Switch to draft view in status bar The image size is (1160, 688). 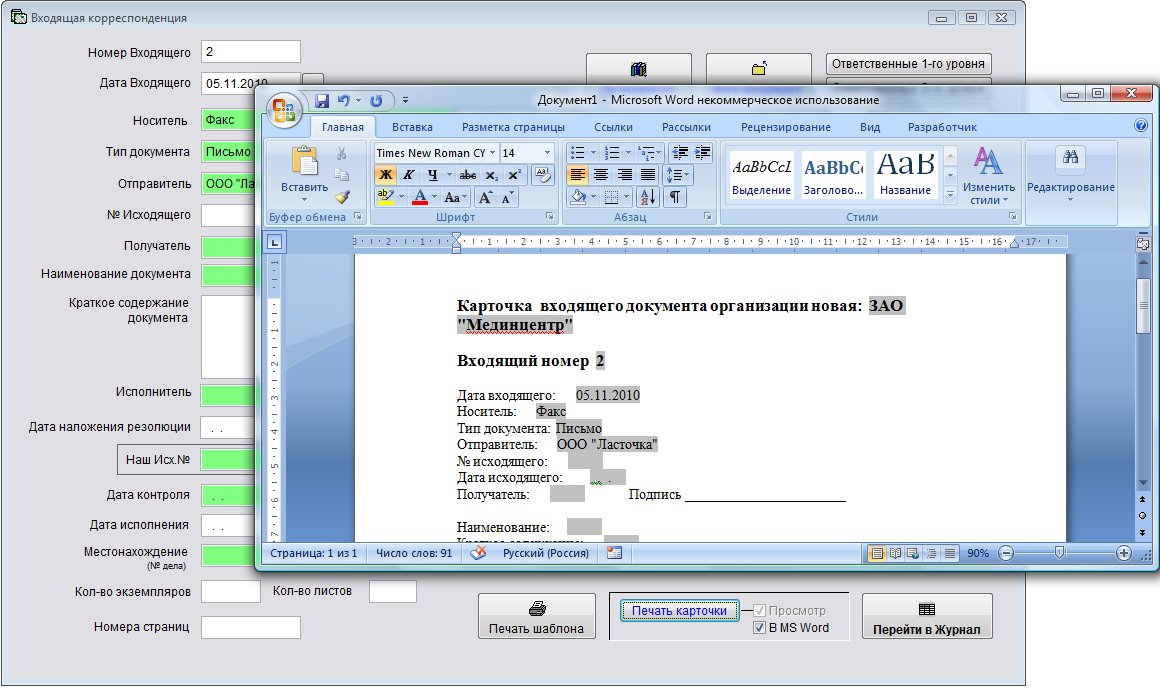pyautogui.click(x=950, y=553)
